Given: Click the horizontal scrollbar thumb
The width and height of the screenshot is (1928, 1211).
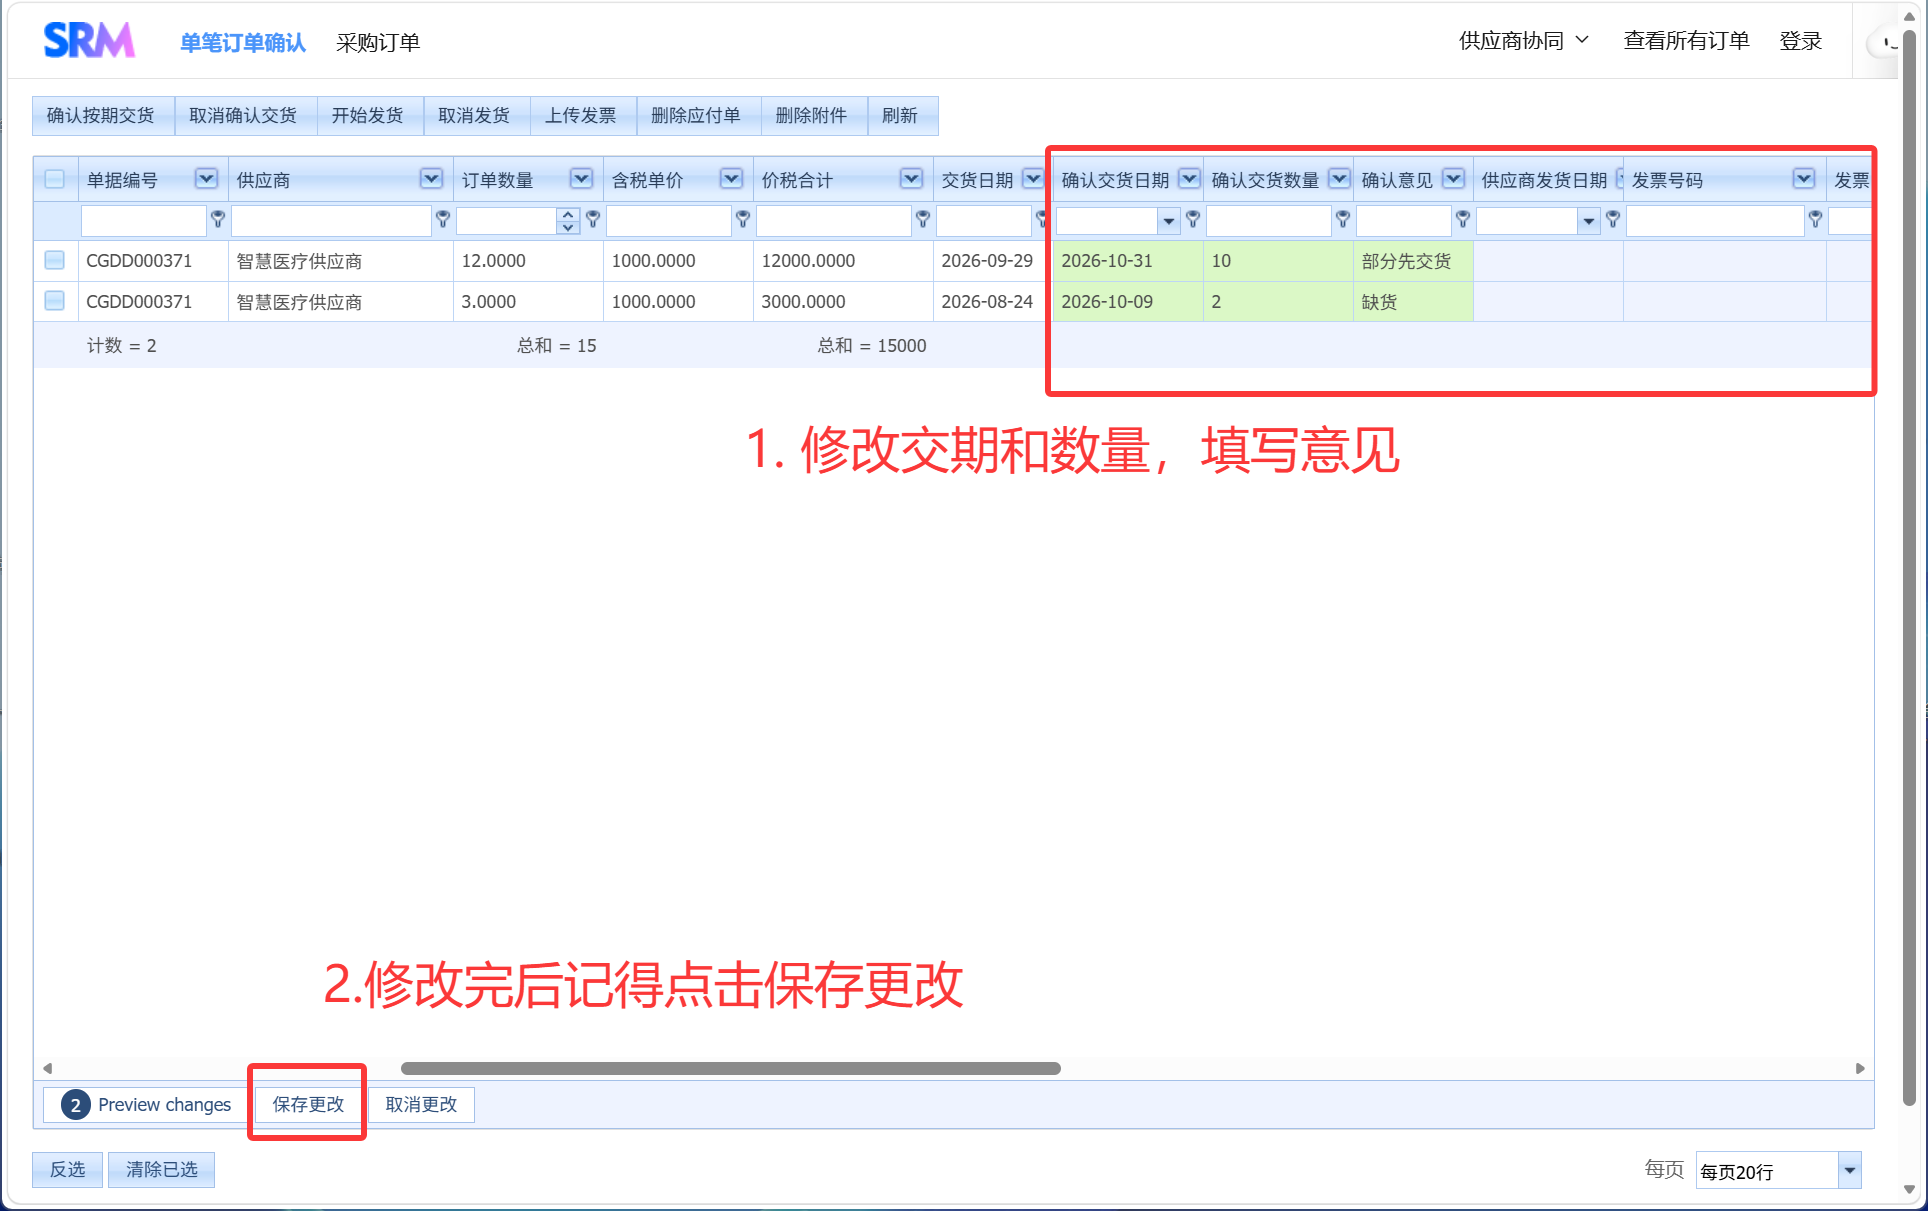Looking at the screenshot, I should pos(730,1068).
